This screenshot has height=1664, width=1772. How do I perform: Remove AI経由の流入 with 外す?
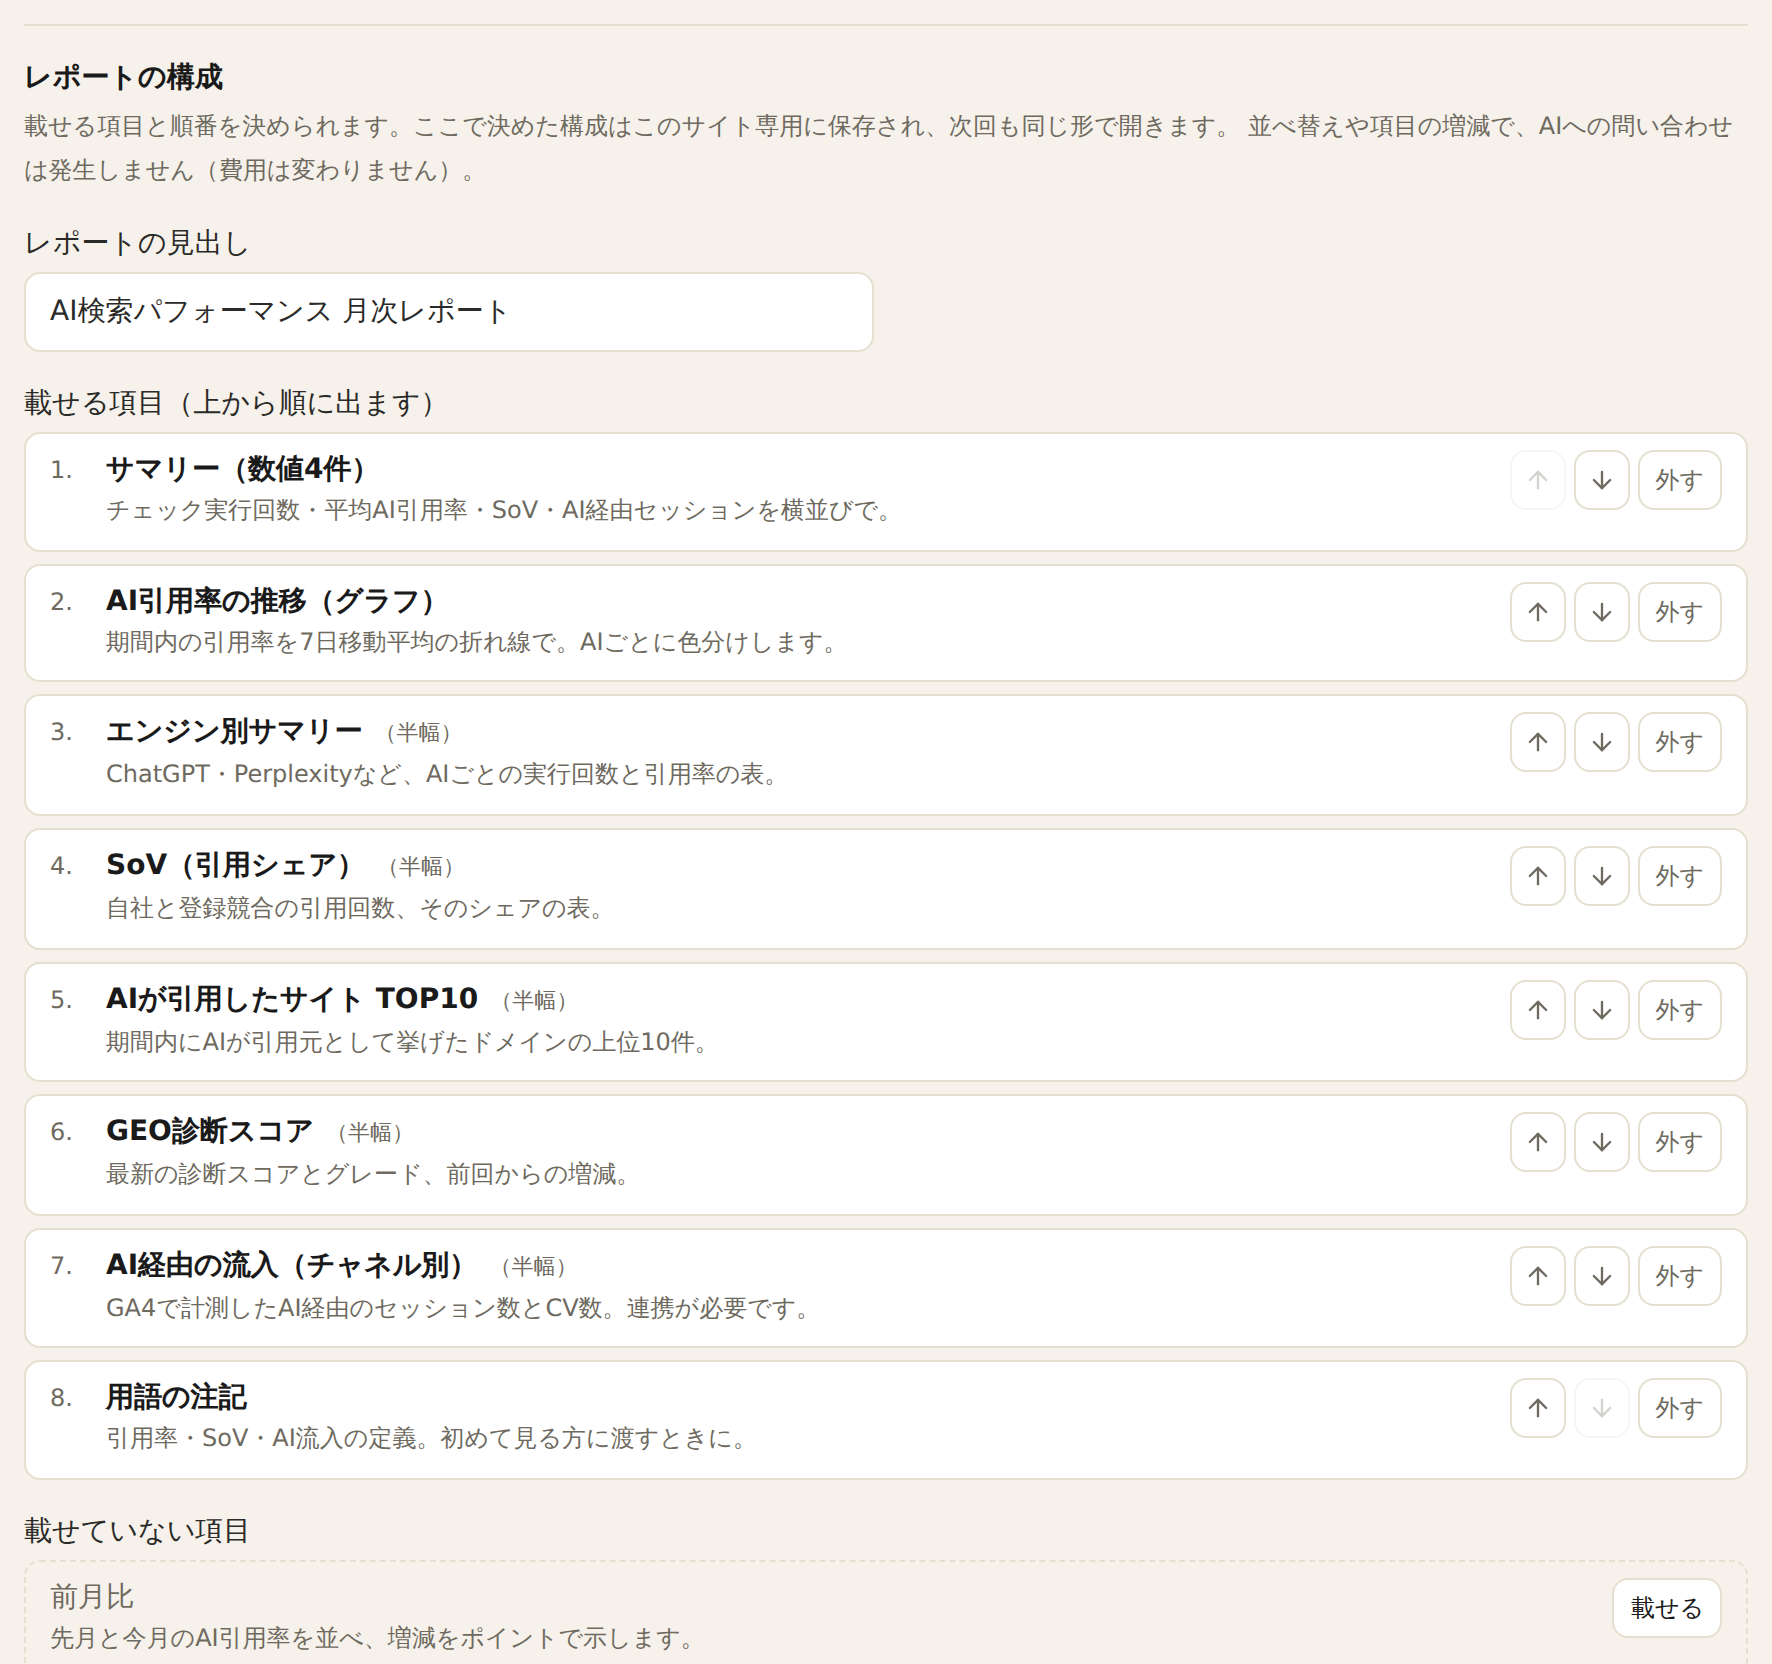coord(1679,1276)
